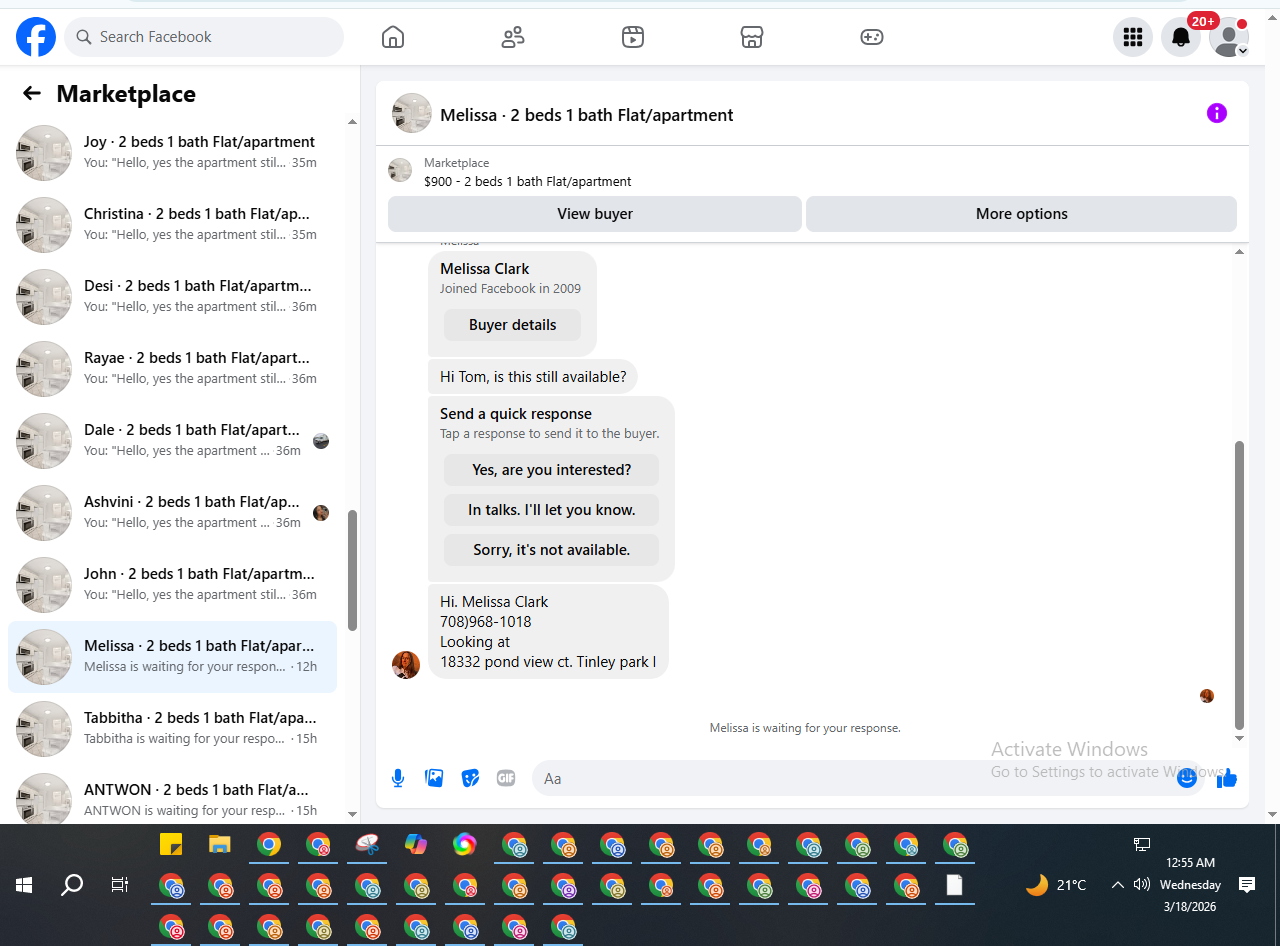Open Windows taskbar search
Image resolution: width=1280 pixels, height=946 pixels.
click(72, 885)
